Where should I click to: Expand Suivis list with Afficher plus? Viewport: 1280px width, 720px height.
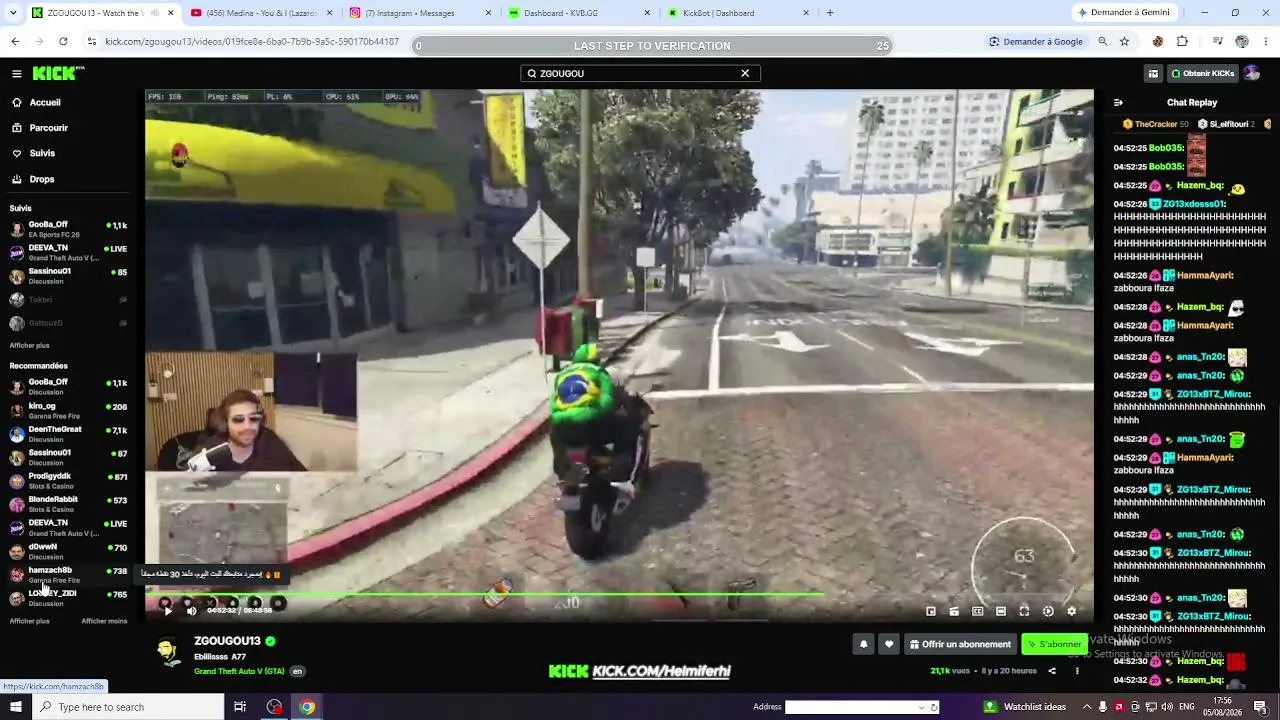click(29, 345)
